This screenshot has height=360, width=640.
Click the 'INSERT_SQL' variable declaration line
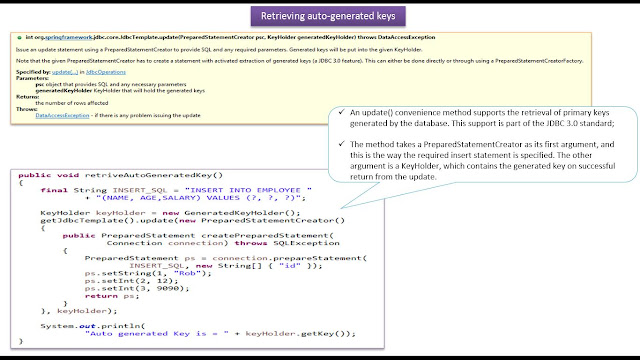click(176, 190)
